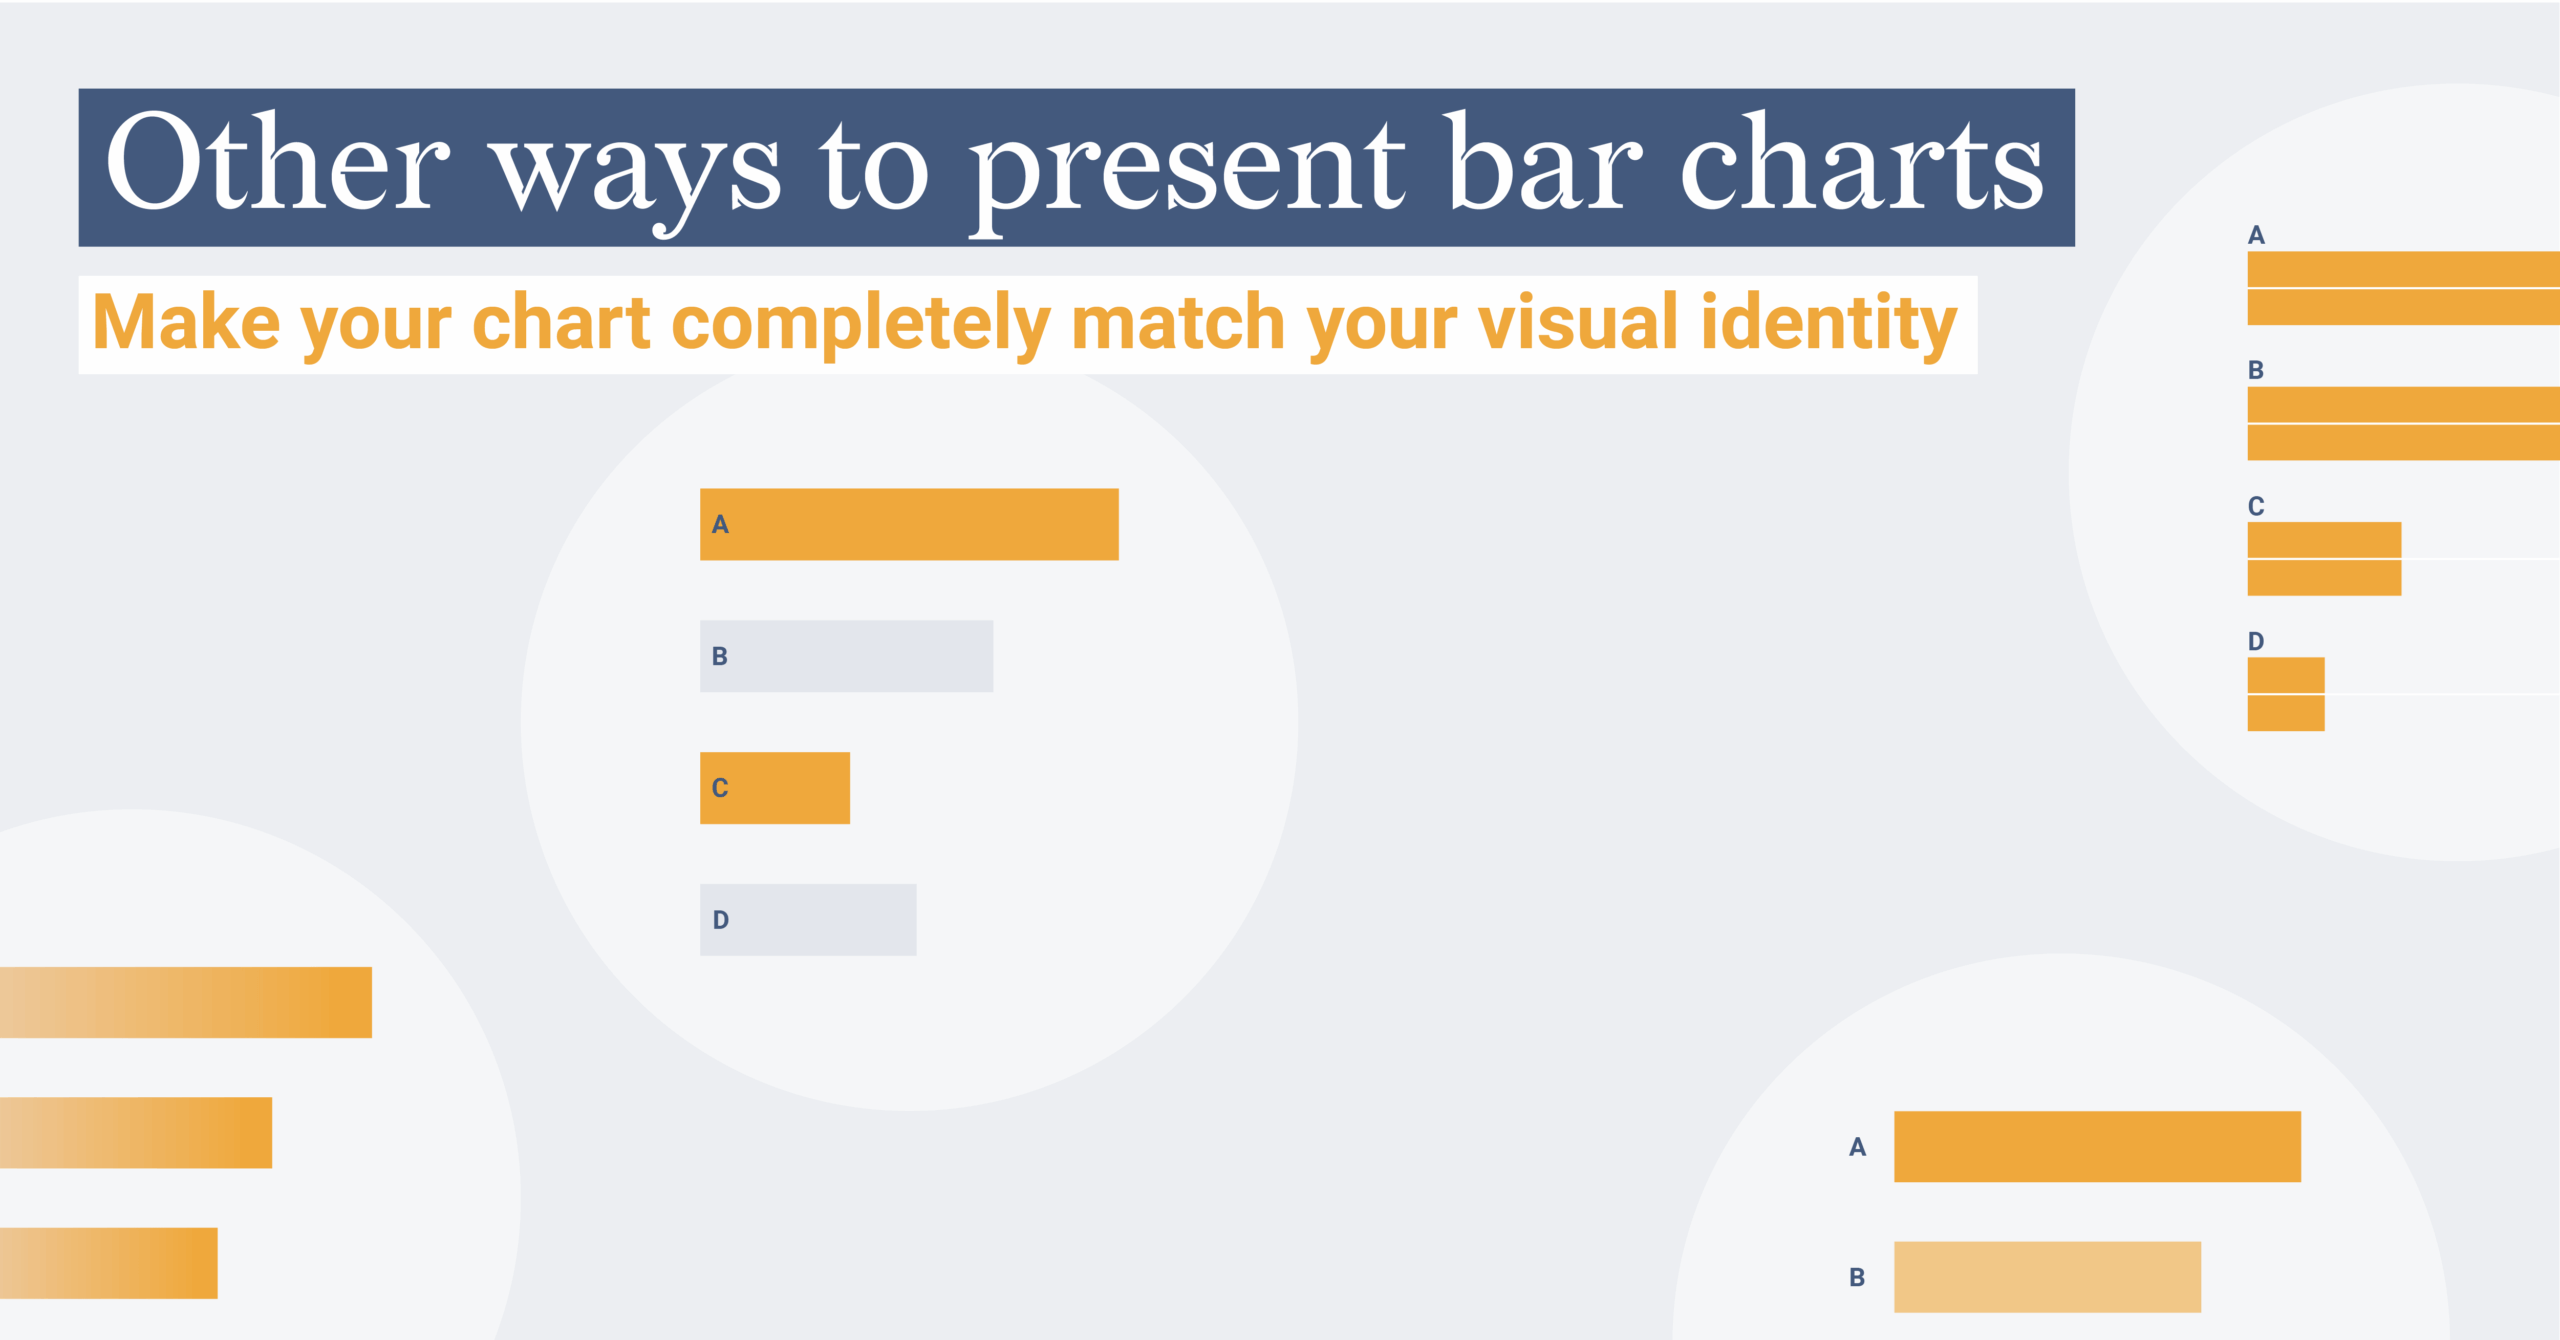Image resolution: width=2560 pixels, height=1340 pixels.
Task: Click the middle gradient bar at bottom-left
Action: point(135,1133)
